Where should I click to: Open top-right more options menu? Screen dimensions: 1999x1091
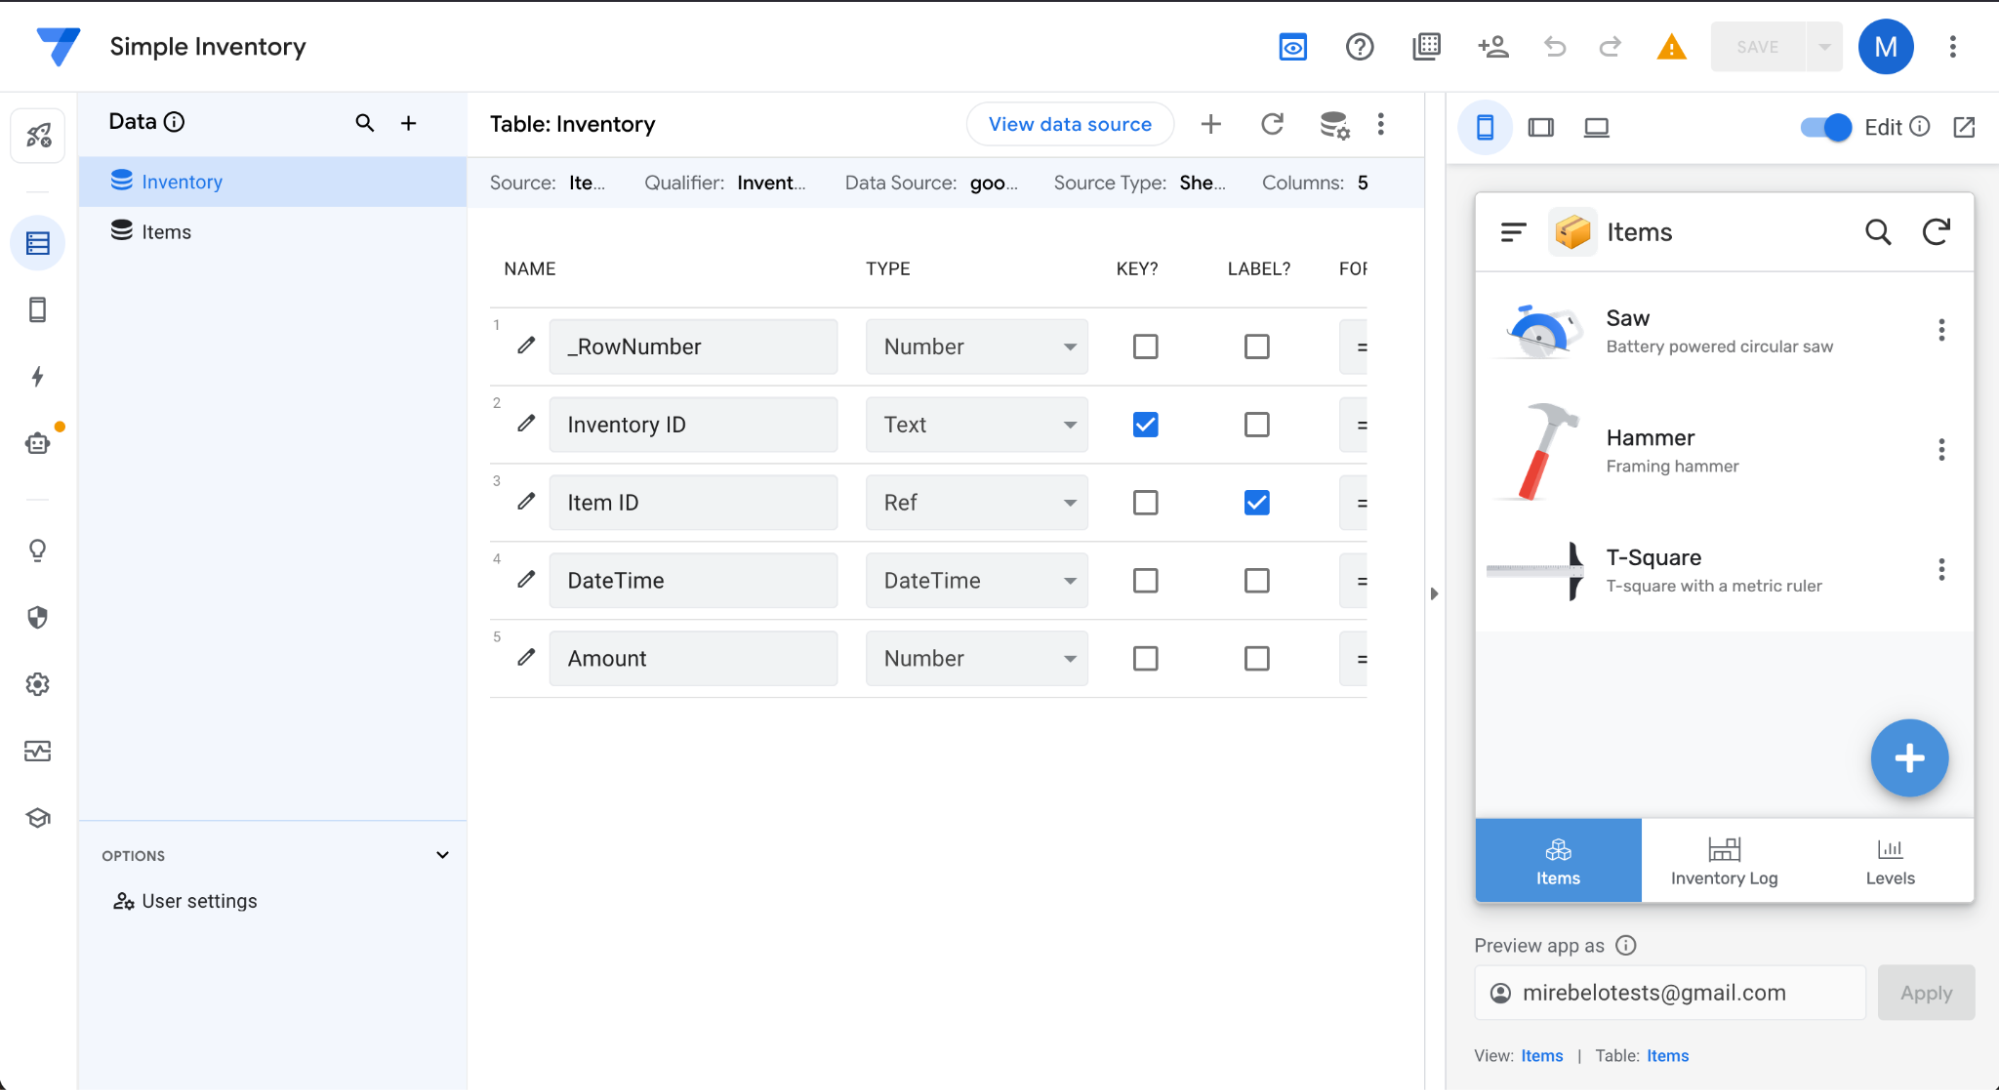1952,46
